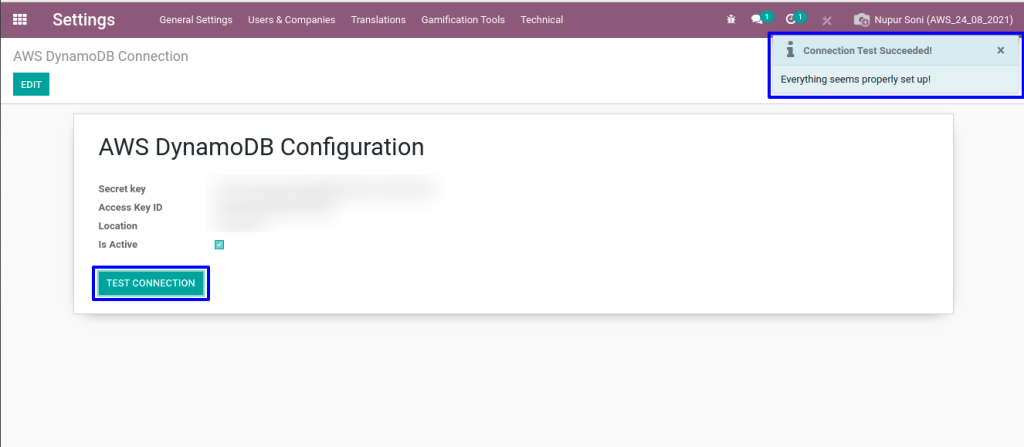Click the debug bug icon
The image size is (1024, 447).
[x=731, y=20]
